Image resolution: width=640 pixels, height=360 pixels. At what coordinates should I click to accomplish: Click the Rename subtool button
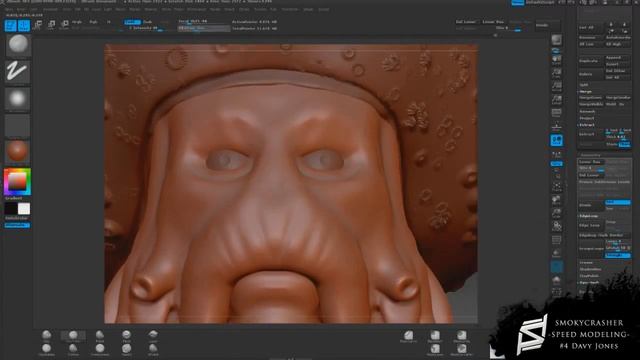point(591,38)
